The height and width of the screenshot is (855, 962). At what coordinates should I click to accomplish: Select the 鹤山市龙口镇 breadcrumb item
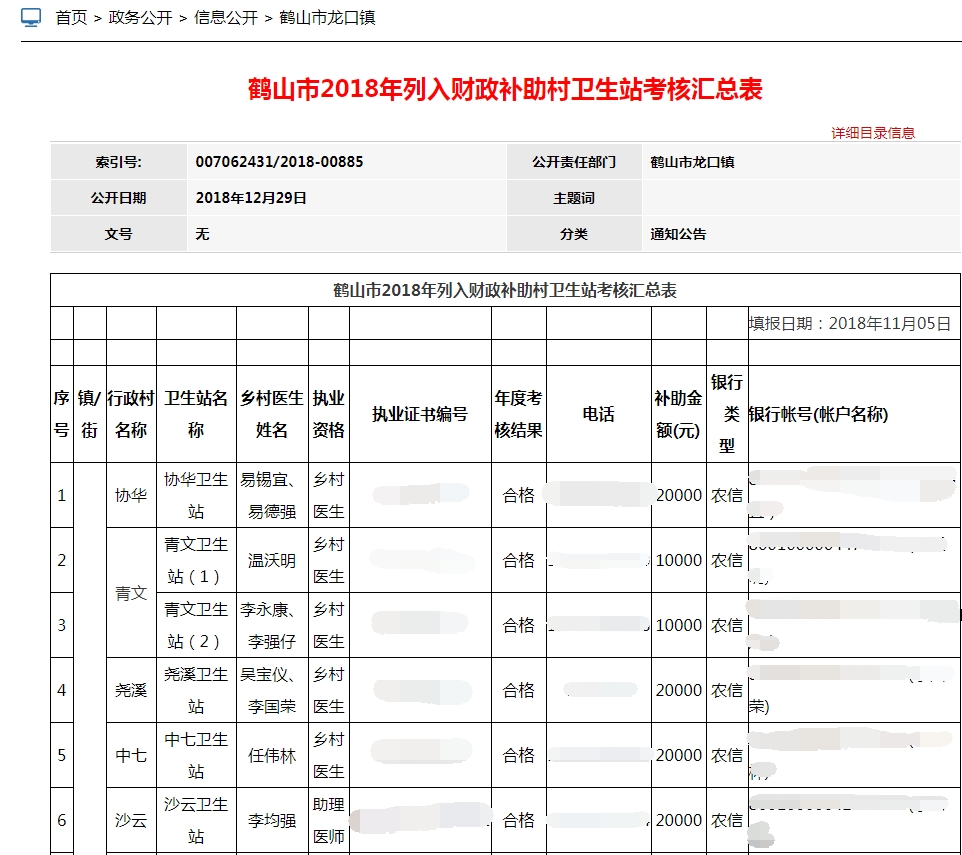click(327, 18)
